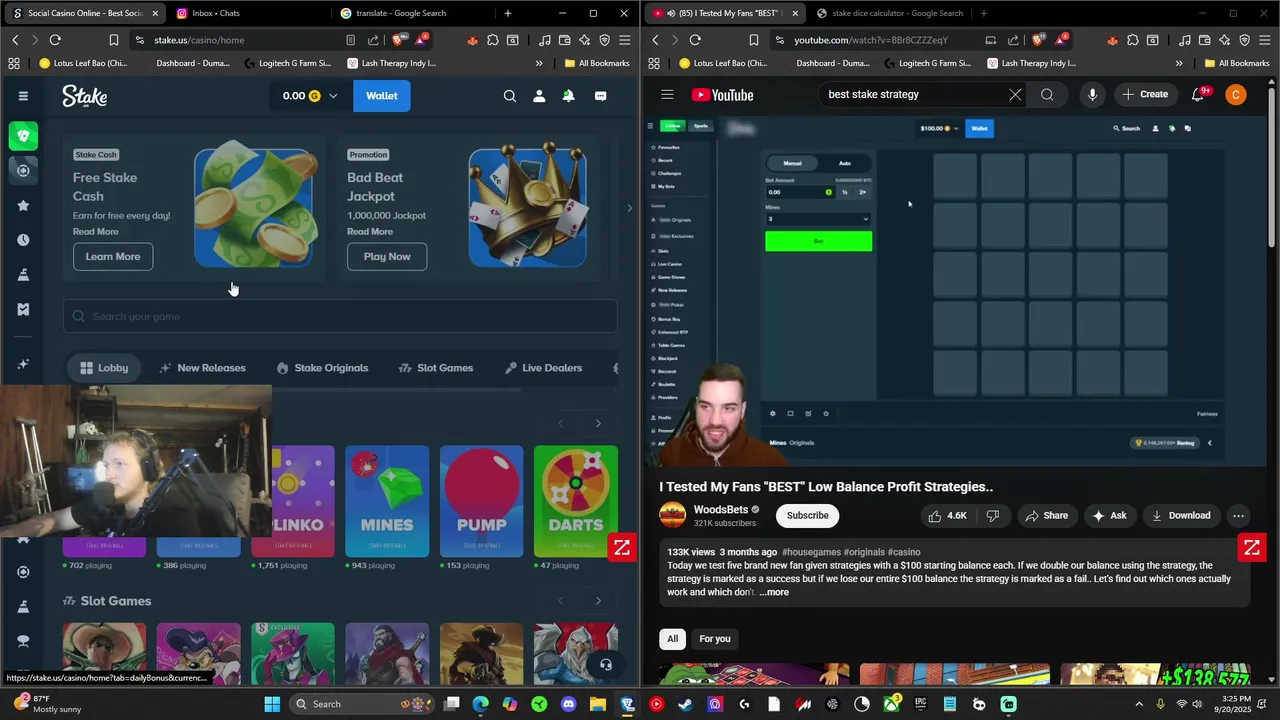
Task: Focus the Search your game field
Action: [340, 317]
